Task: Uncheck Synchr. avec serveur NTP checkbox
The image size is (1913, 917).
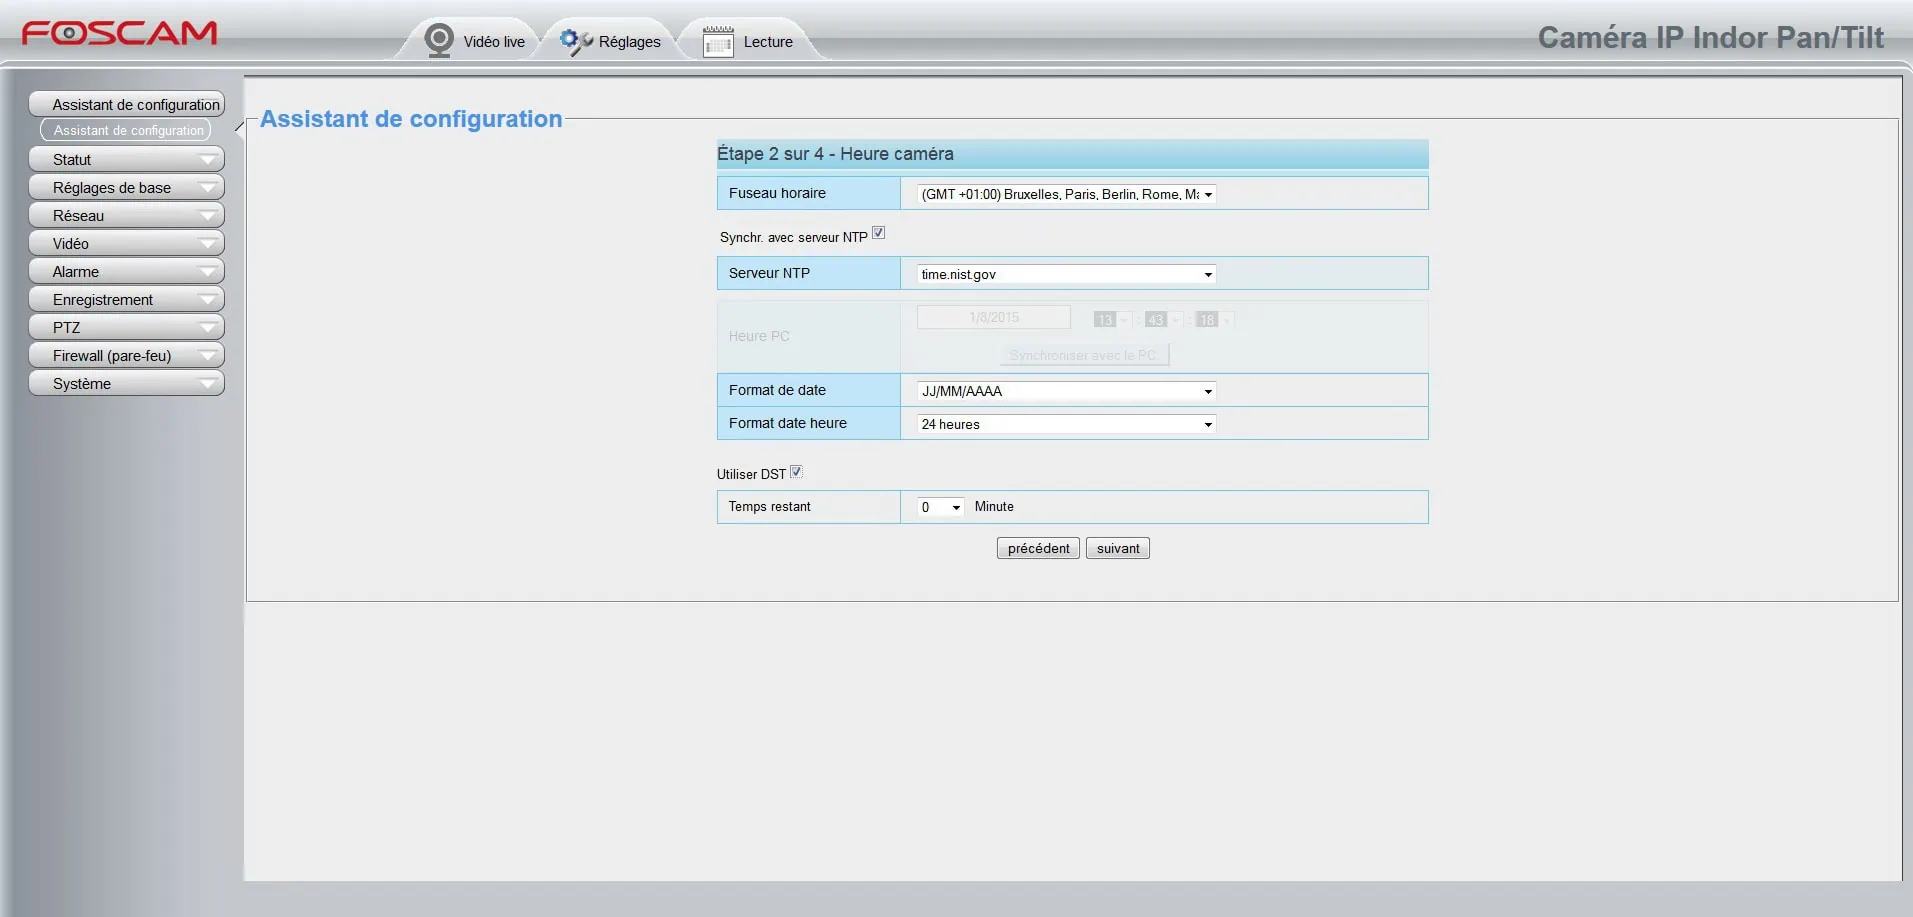Action: tap(878, 233)
